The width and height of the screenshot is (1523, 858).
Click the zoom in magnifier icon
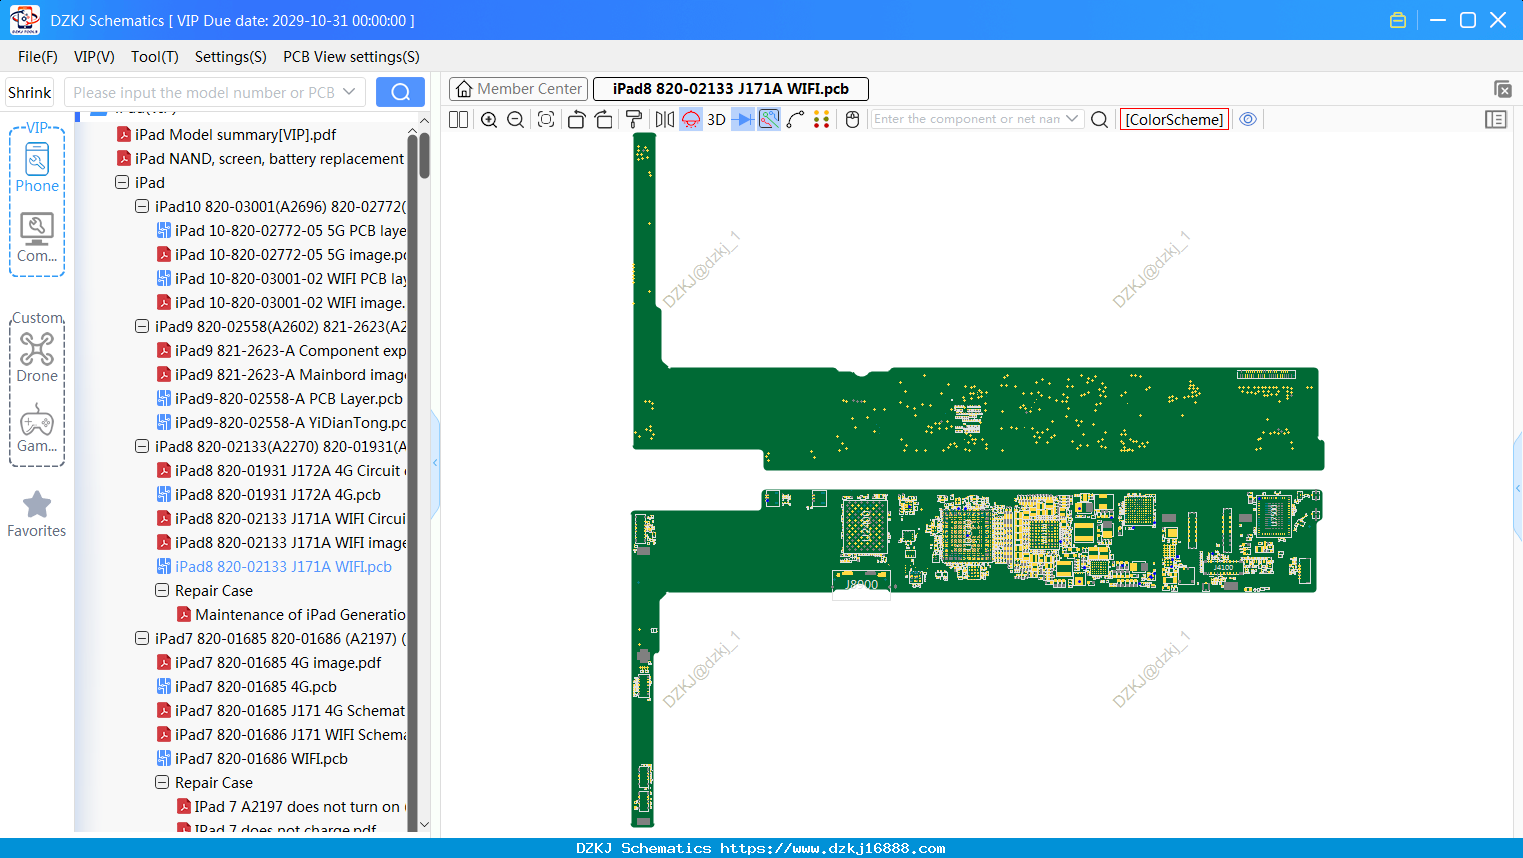(489, 119)
